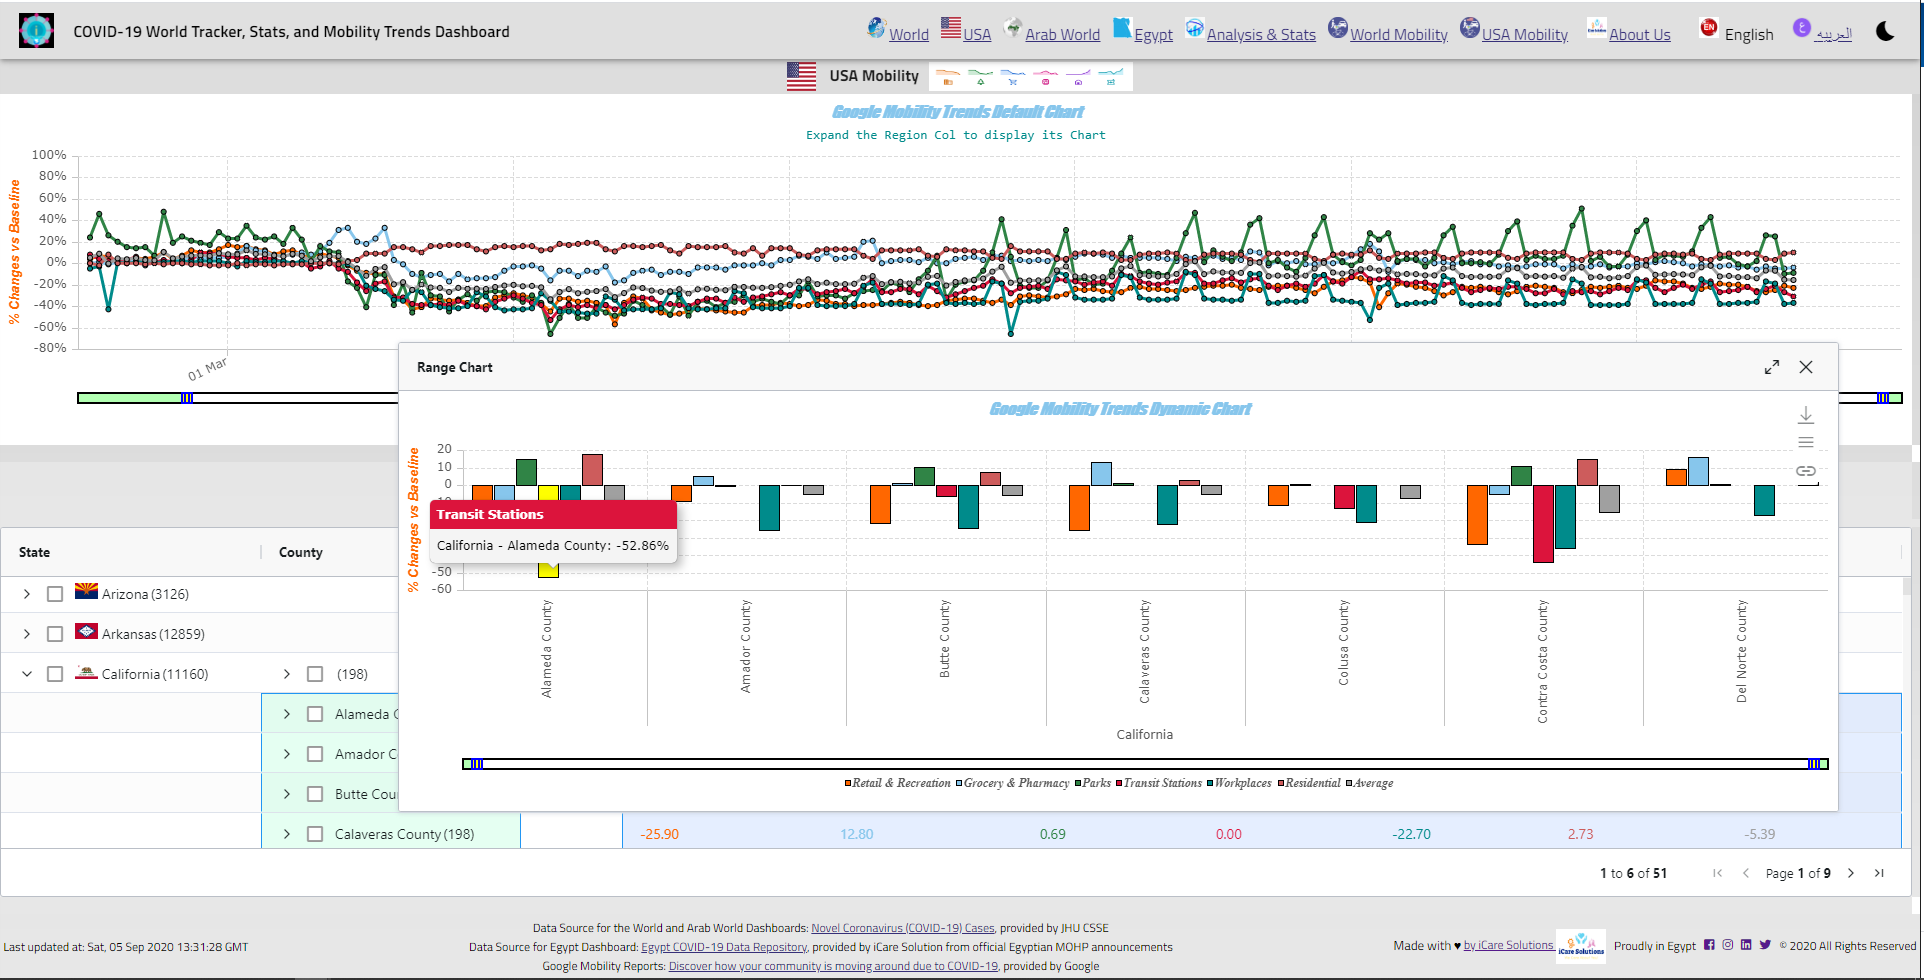Download the Range Chart data
The width and height of the screenshot is (1924, 980).
[1806, 414]
